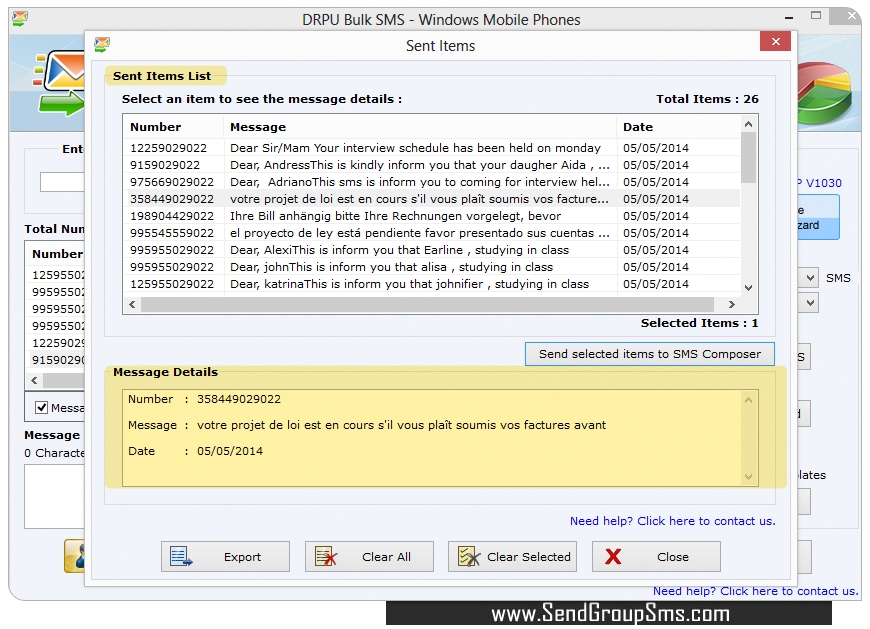
Task: Click the Clear All button
Action: pyautogui.click(x=369, y=556)
